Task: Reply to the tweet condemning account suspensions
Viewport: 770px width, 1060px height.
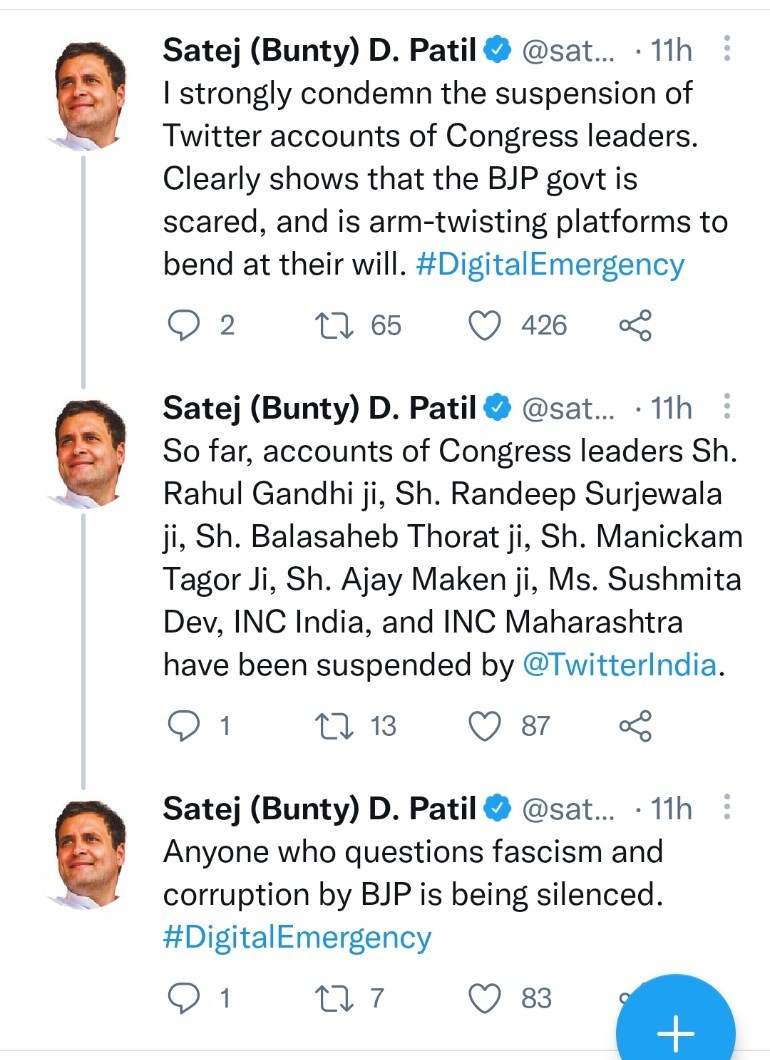Action: (183, 325)
